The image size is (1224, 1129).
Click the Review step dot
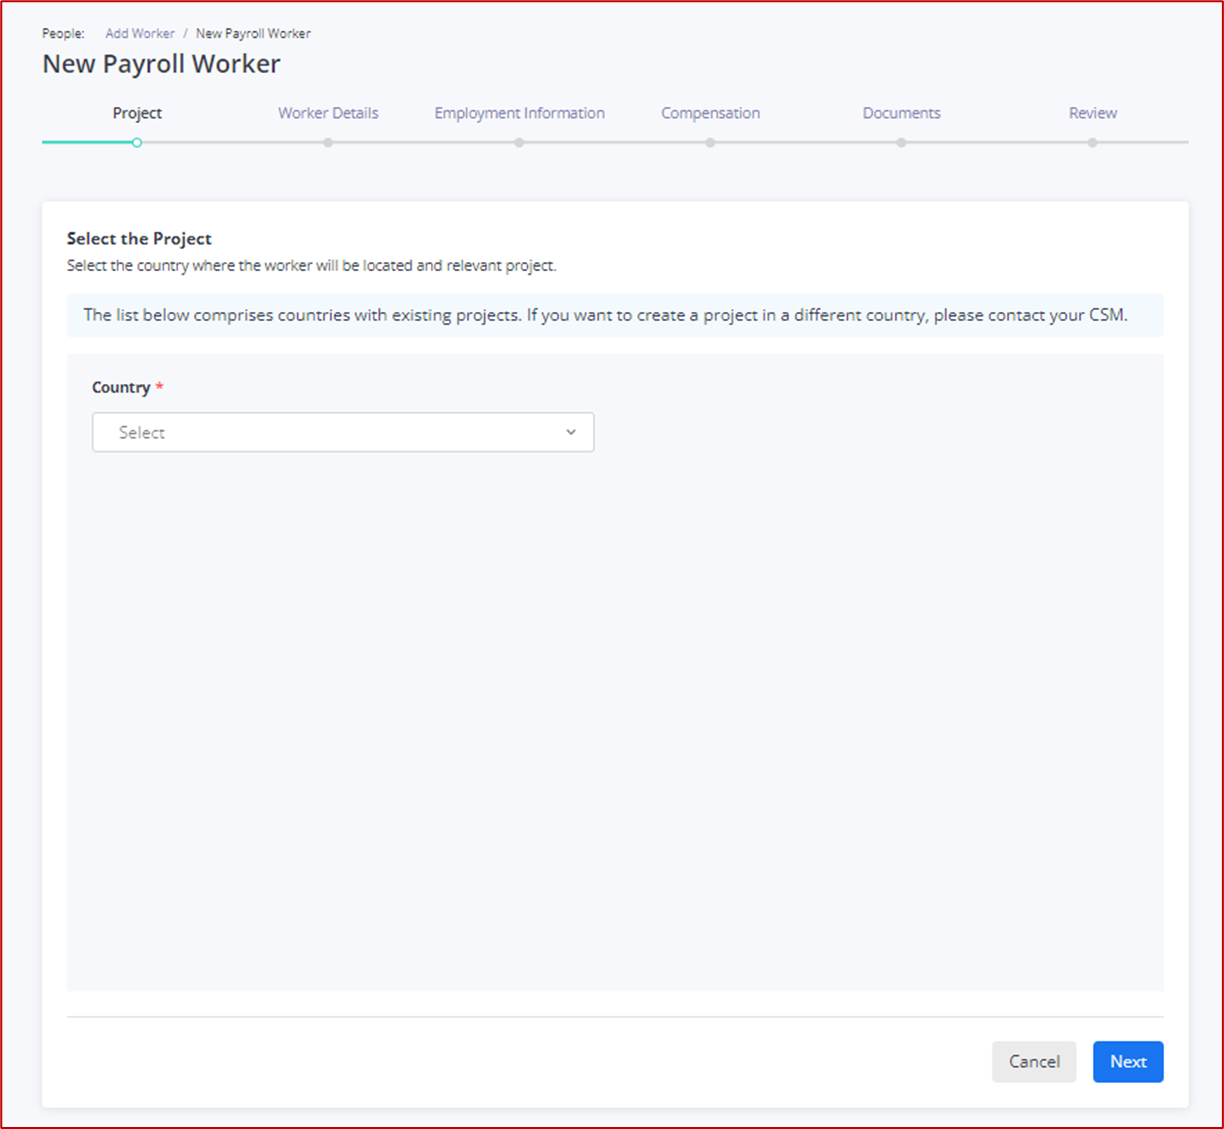1092,143
